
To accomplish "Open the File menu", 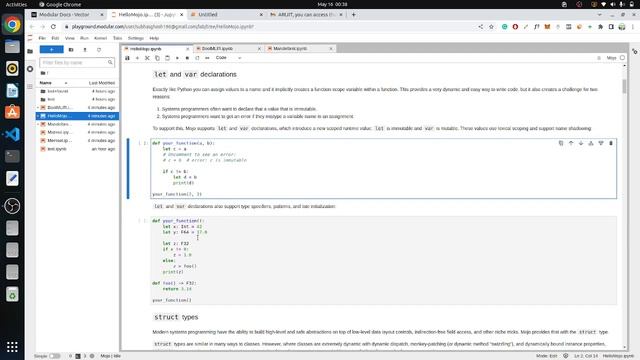I will (42, 38).
